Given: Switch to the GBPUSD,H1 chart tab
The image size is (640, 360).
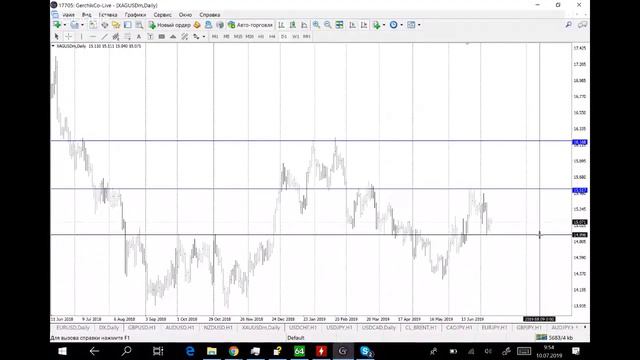Looking at the screenshot, I should pyautogui.click(x=142, y=328).
